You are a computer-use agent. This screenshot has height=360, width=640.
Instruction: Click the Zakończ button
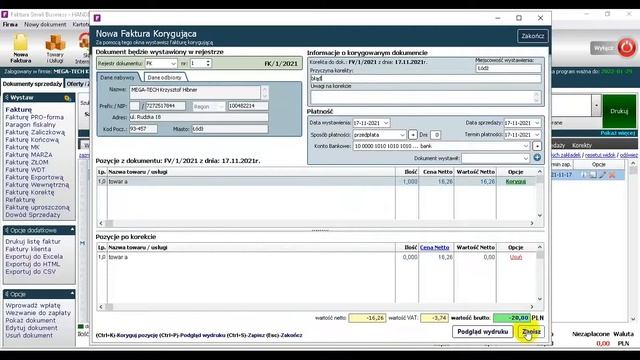click(532, 36)
